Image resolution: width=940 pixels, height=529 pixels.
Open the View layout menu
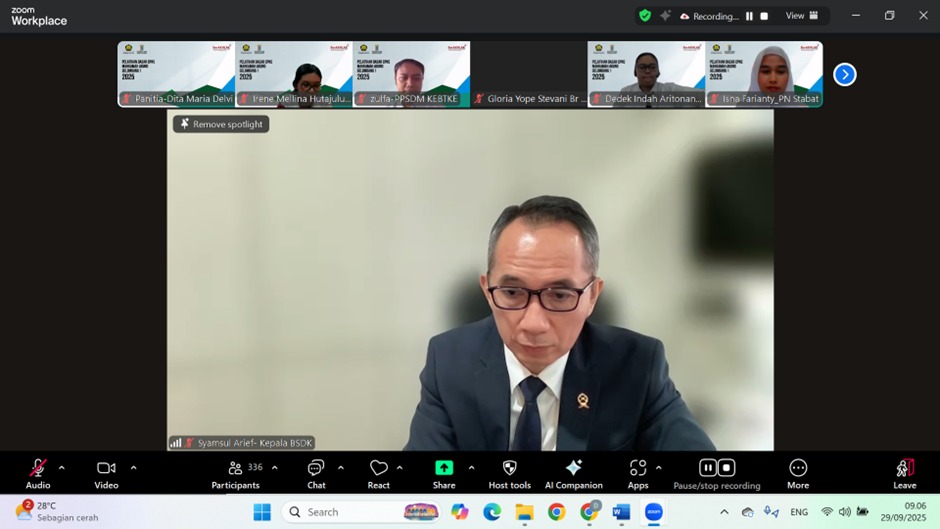802,16
